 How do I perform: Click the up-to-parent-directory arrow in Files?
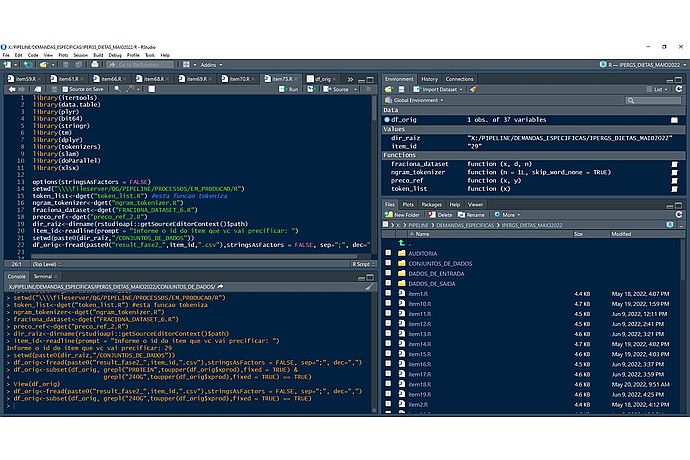coord(401,243)
